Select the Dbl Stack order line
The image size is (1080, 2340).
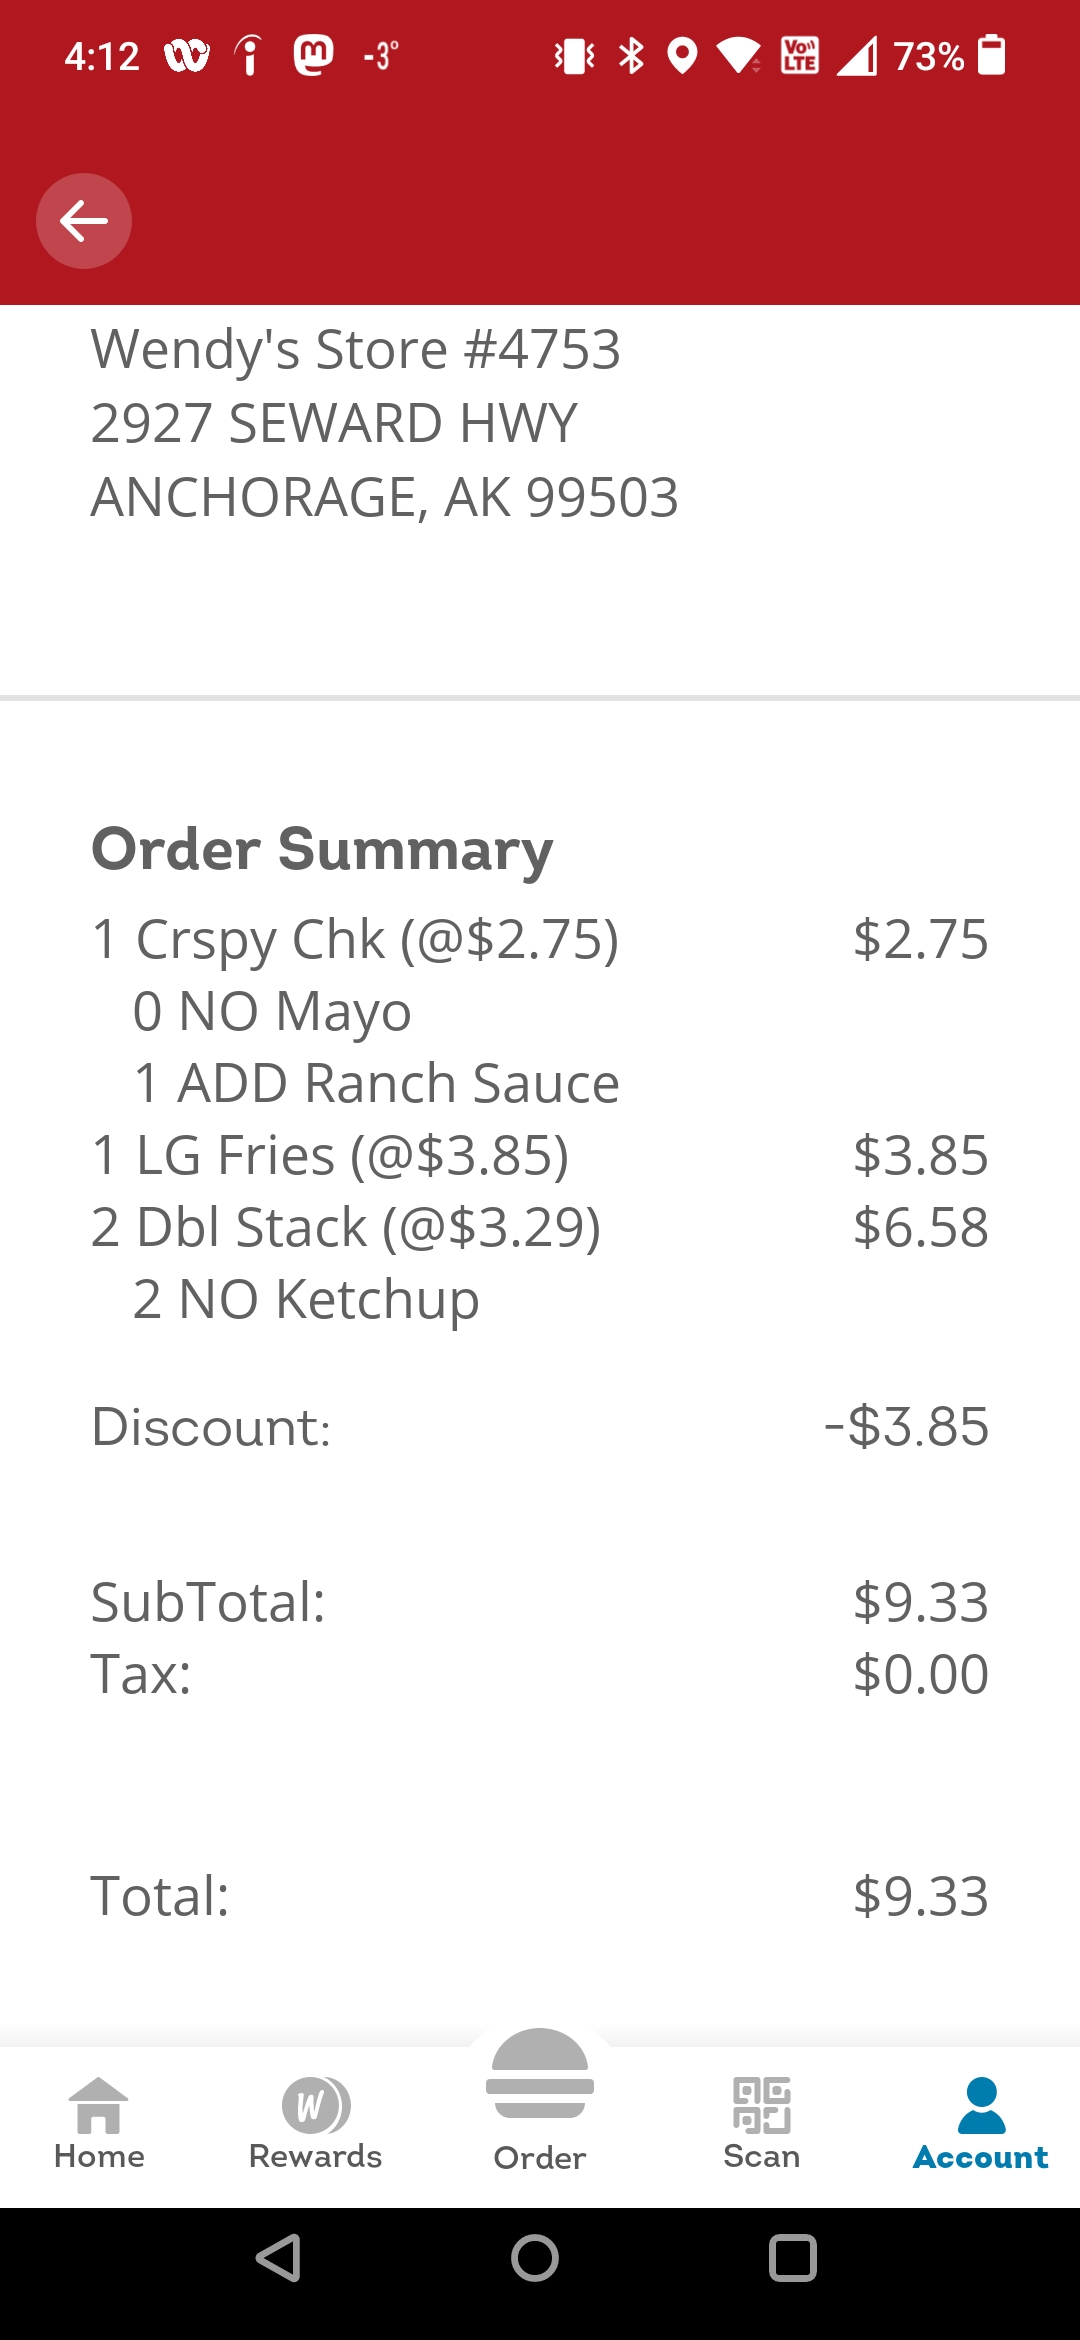point(346,1228)
